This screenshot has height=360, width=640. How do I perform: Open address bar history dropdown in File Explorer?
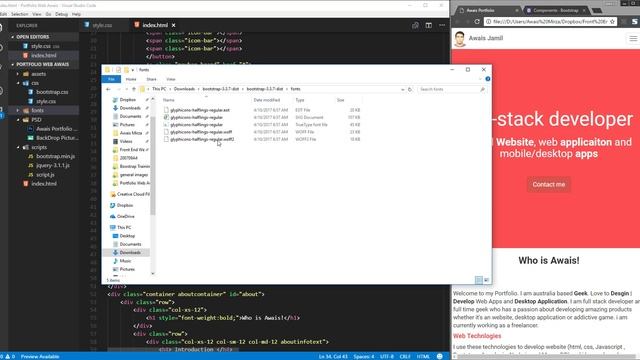402,89
